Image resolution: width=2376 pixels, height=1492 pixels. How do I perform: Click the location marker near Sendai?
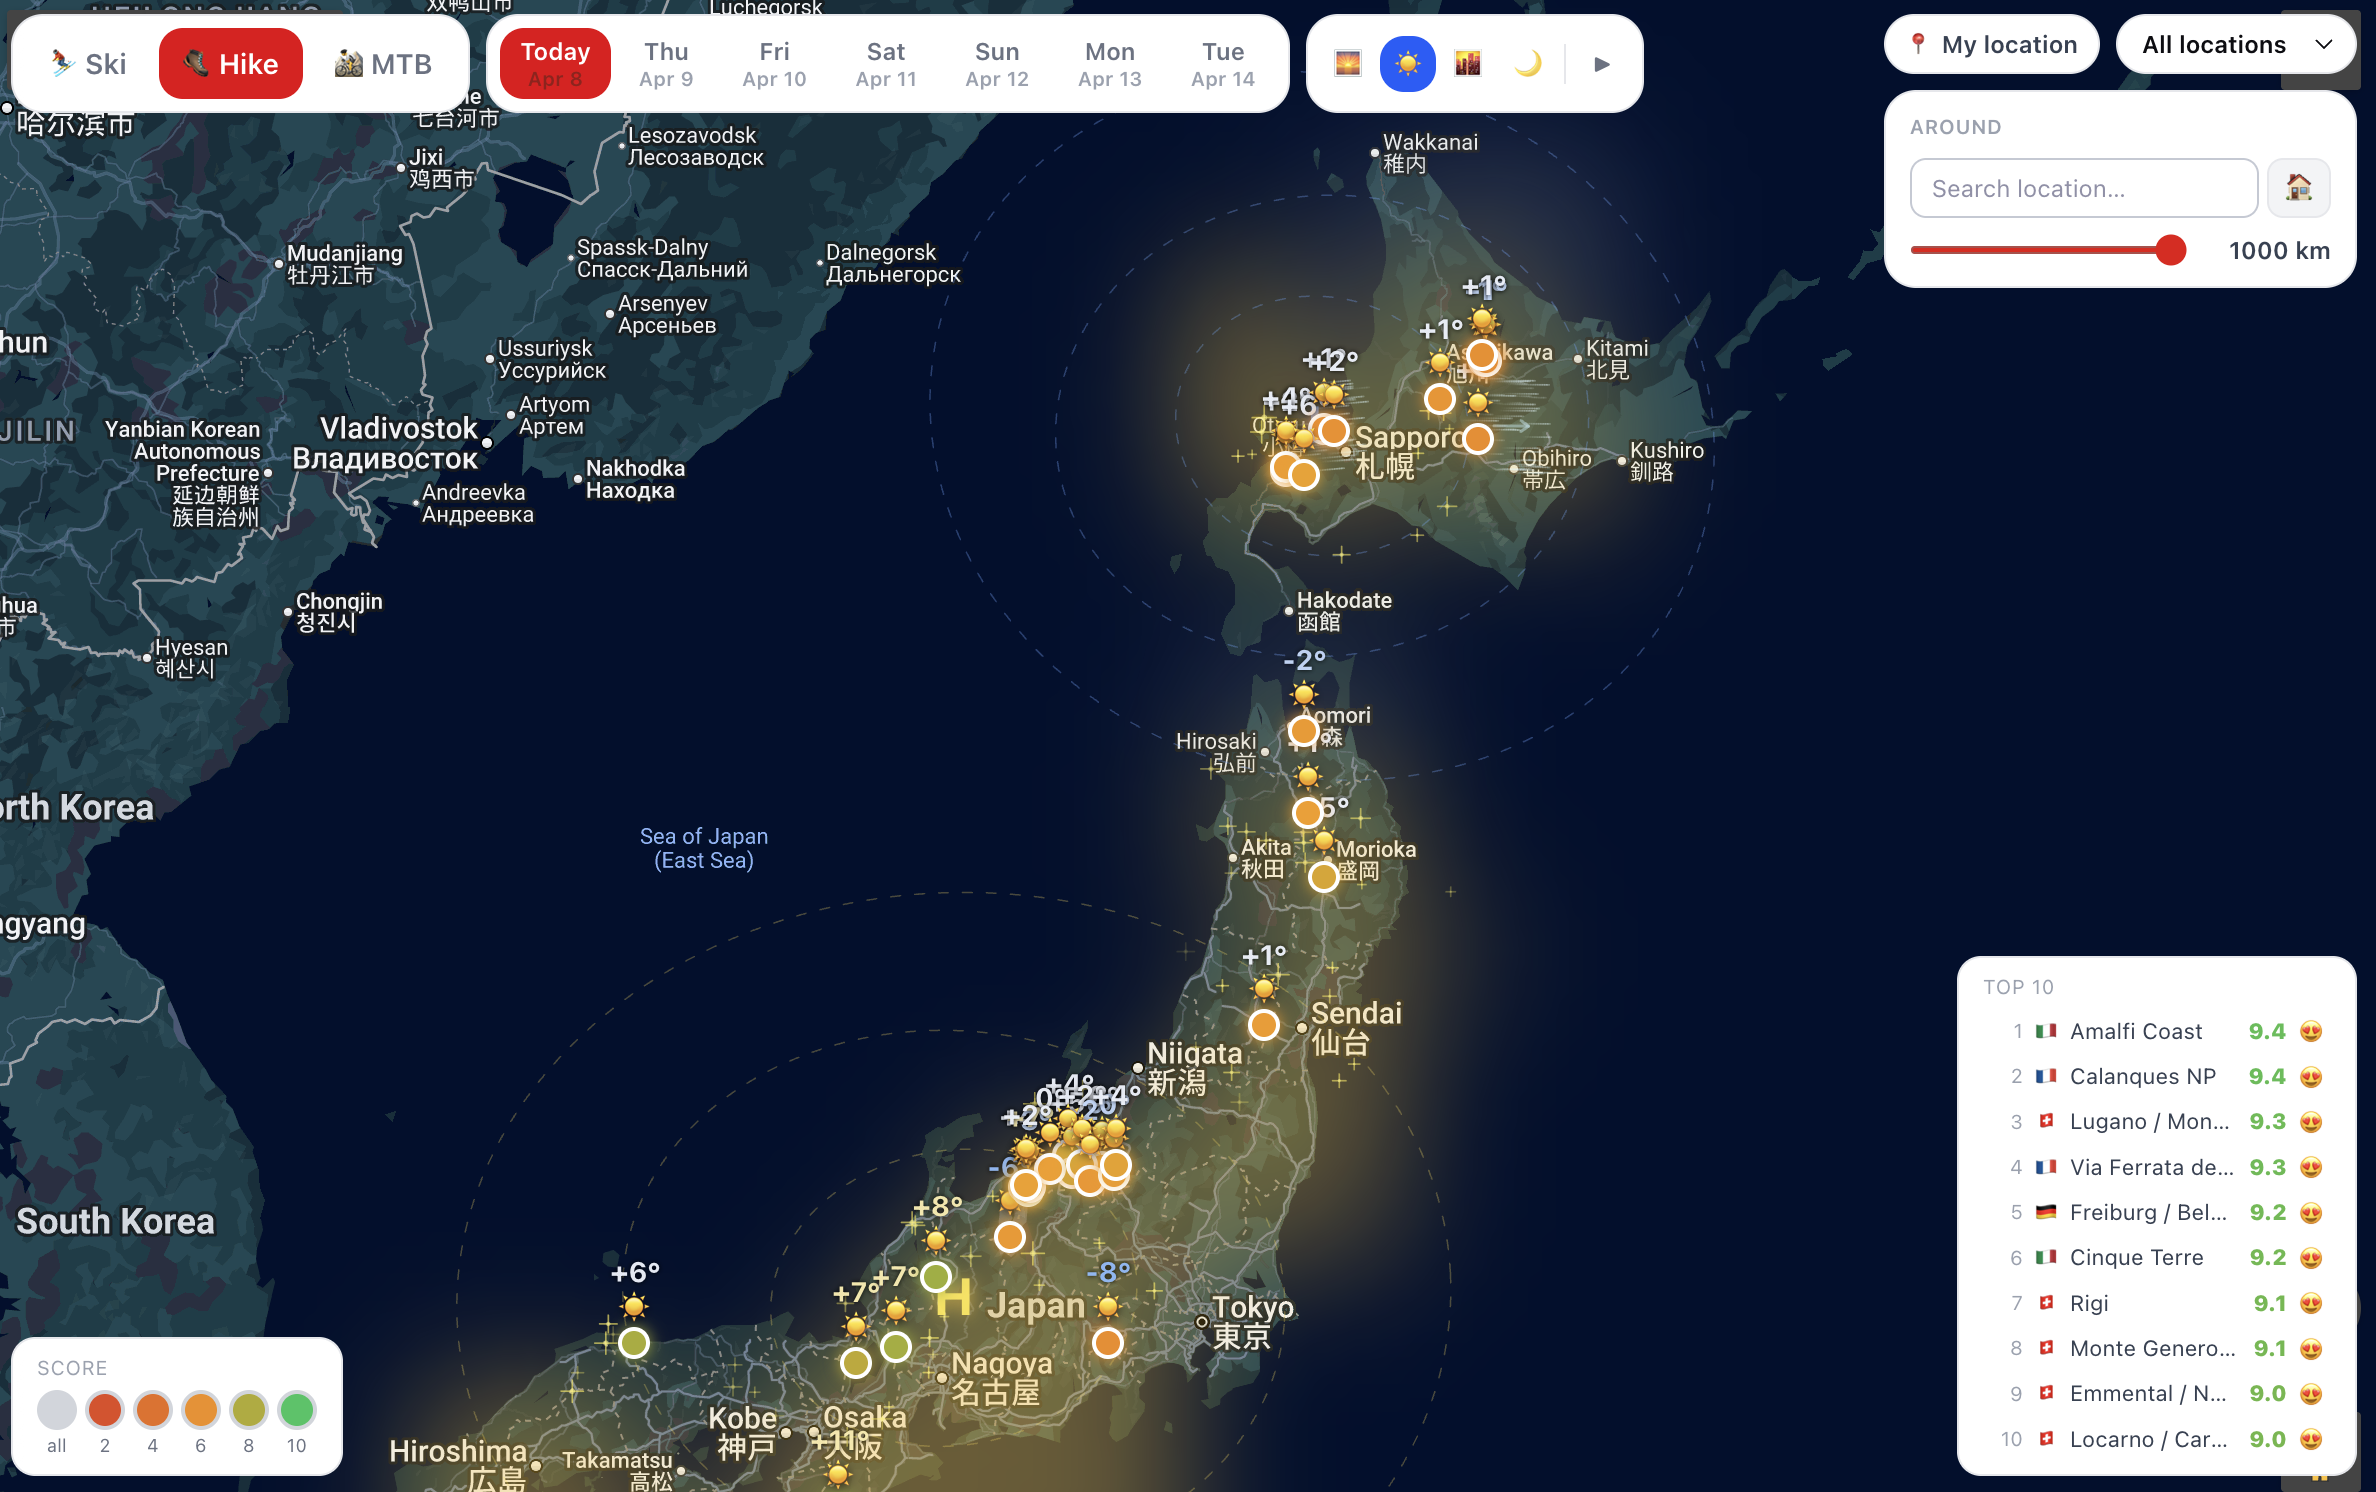tap(1263, 1025)
